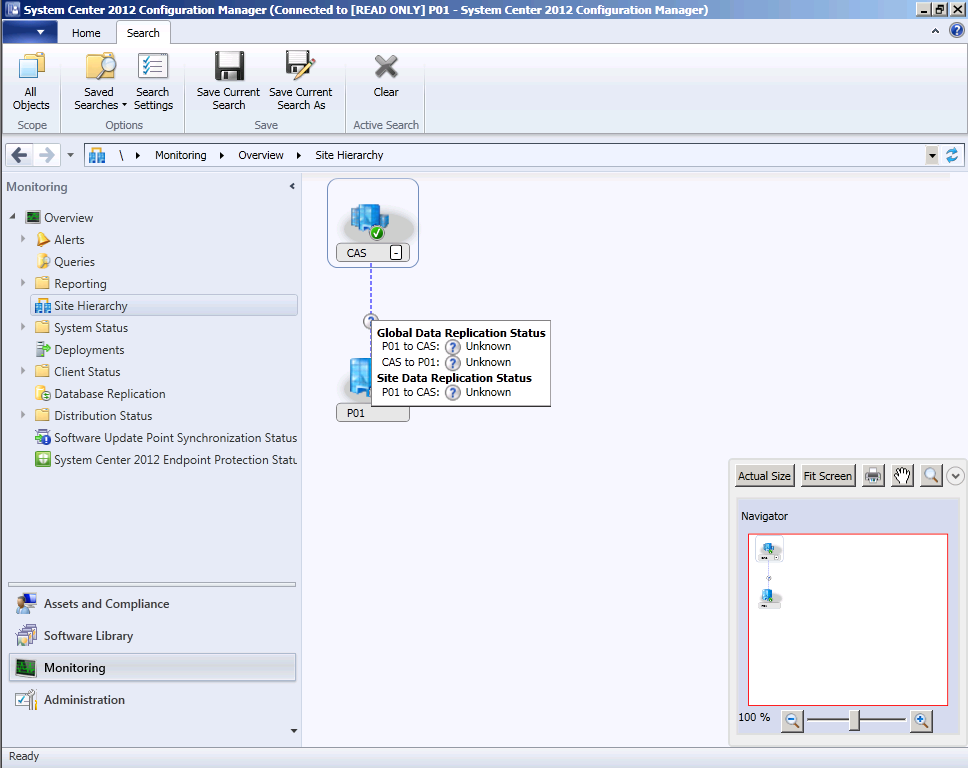This screenshot has width=968, height=768.
Task: Expand the Distribution Status node
Action: pyautogui.click(x=23, y=415)
